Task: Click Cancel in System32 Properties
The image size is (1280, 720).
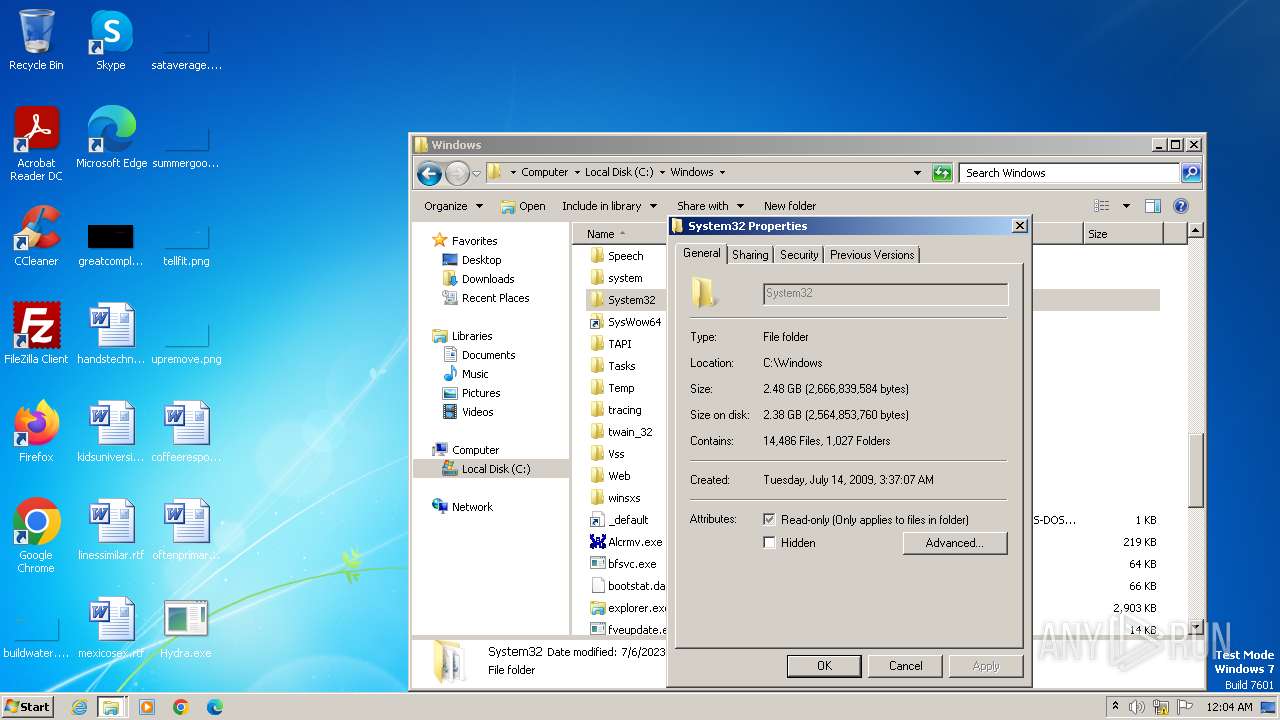Action: pyautogui.click(x=906, y=666)
